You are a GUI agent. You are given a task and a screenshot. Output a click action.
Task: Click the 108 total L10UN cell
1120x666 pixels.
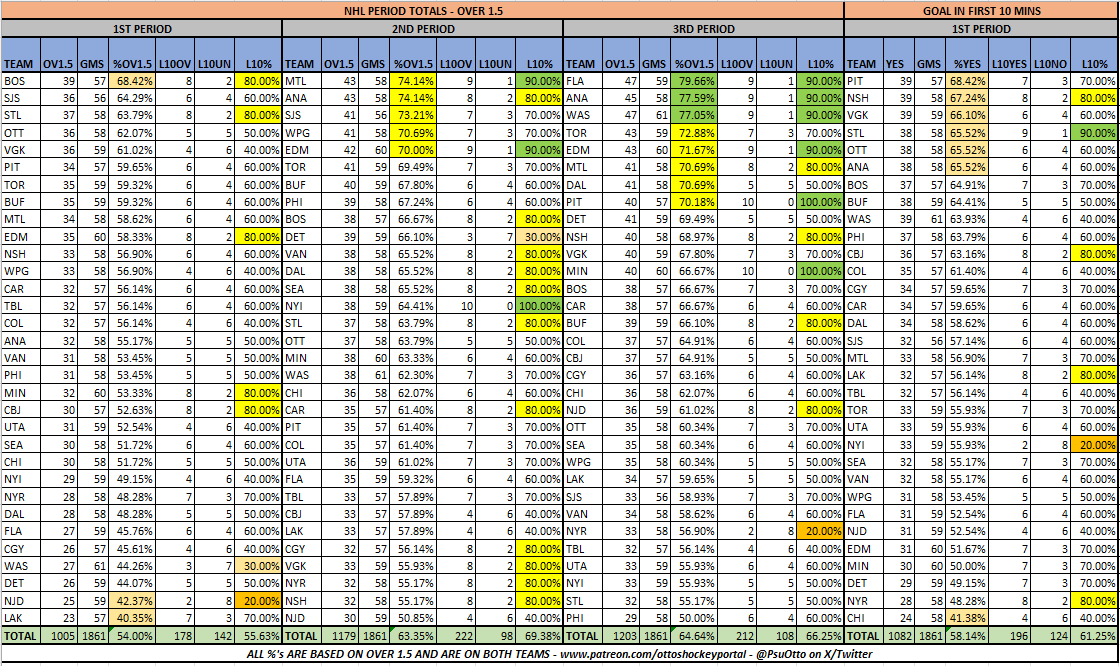tap(776, 635)
